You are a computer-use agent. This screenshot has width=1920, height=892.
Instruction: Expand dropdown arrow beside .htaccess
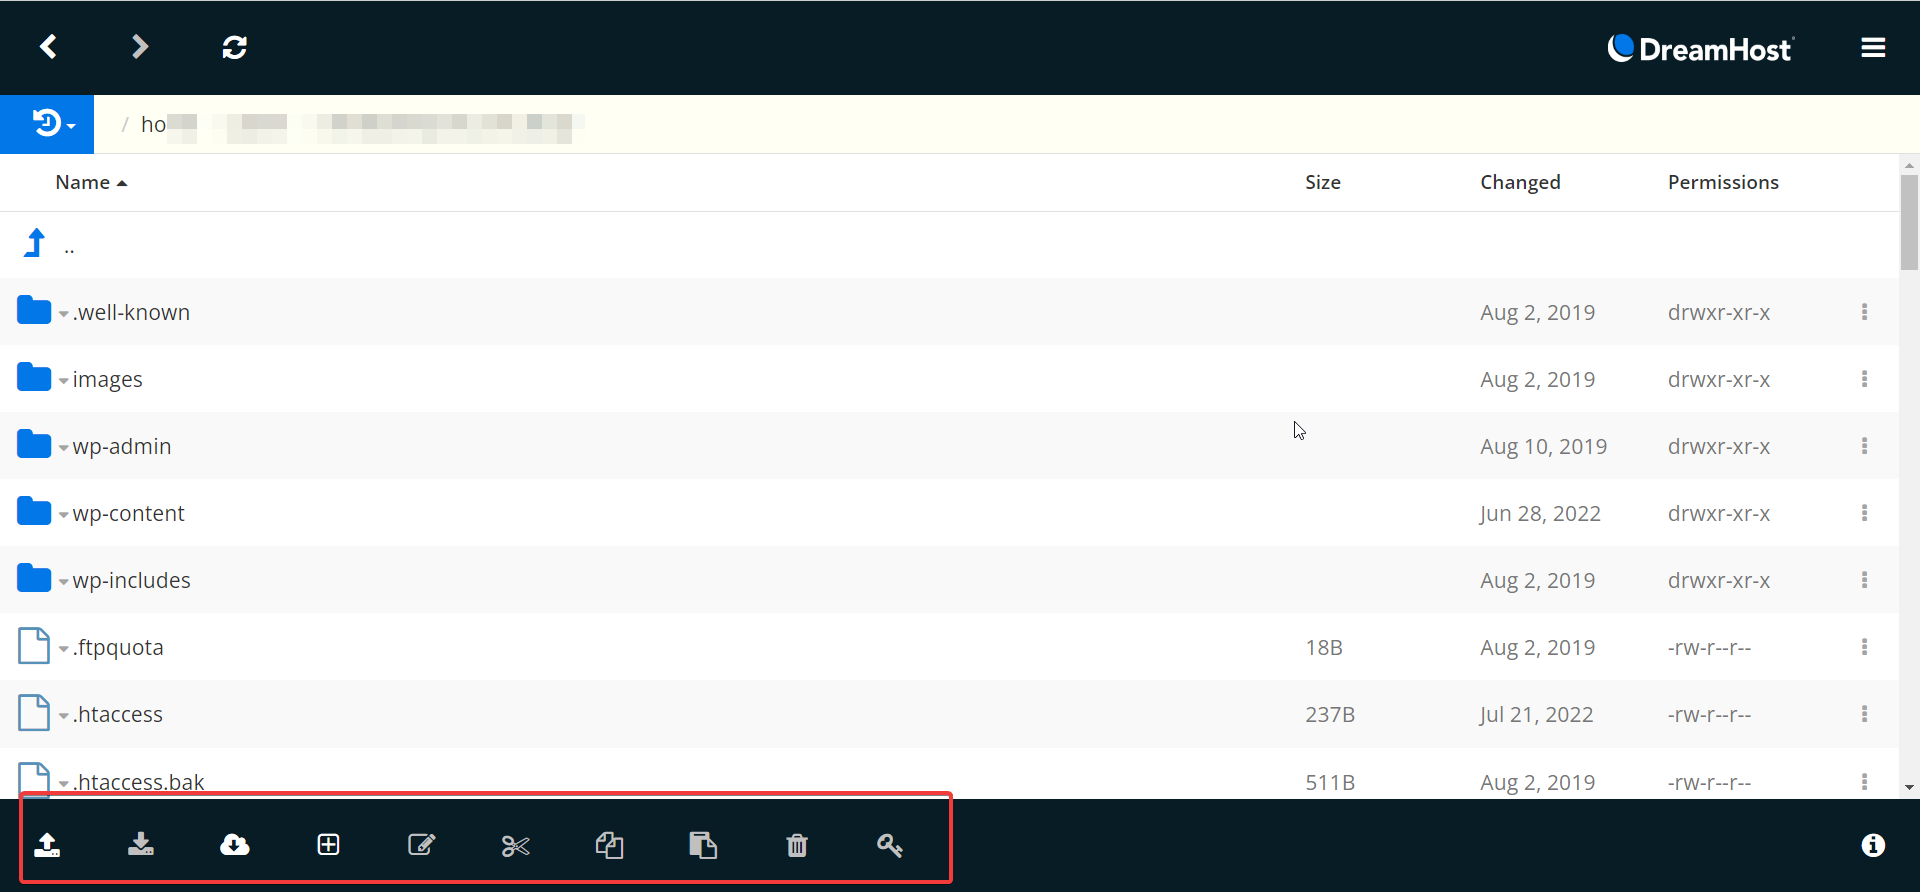coord(63,716)
